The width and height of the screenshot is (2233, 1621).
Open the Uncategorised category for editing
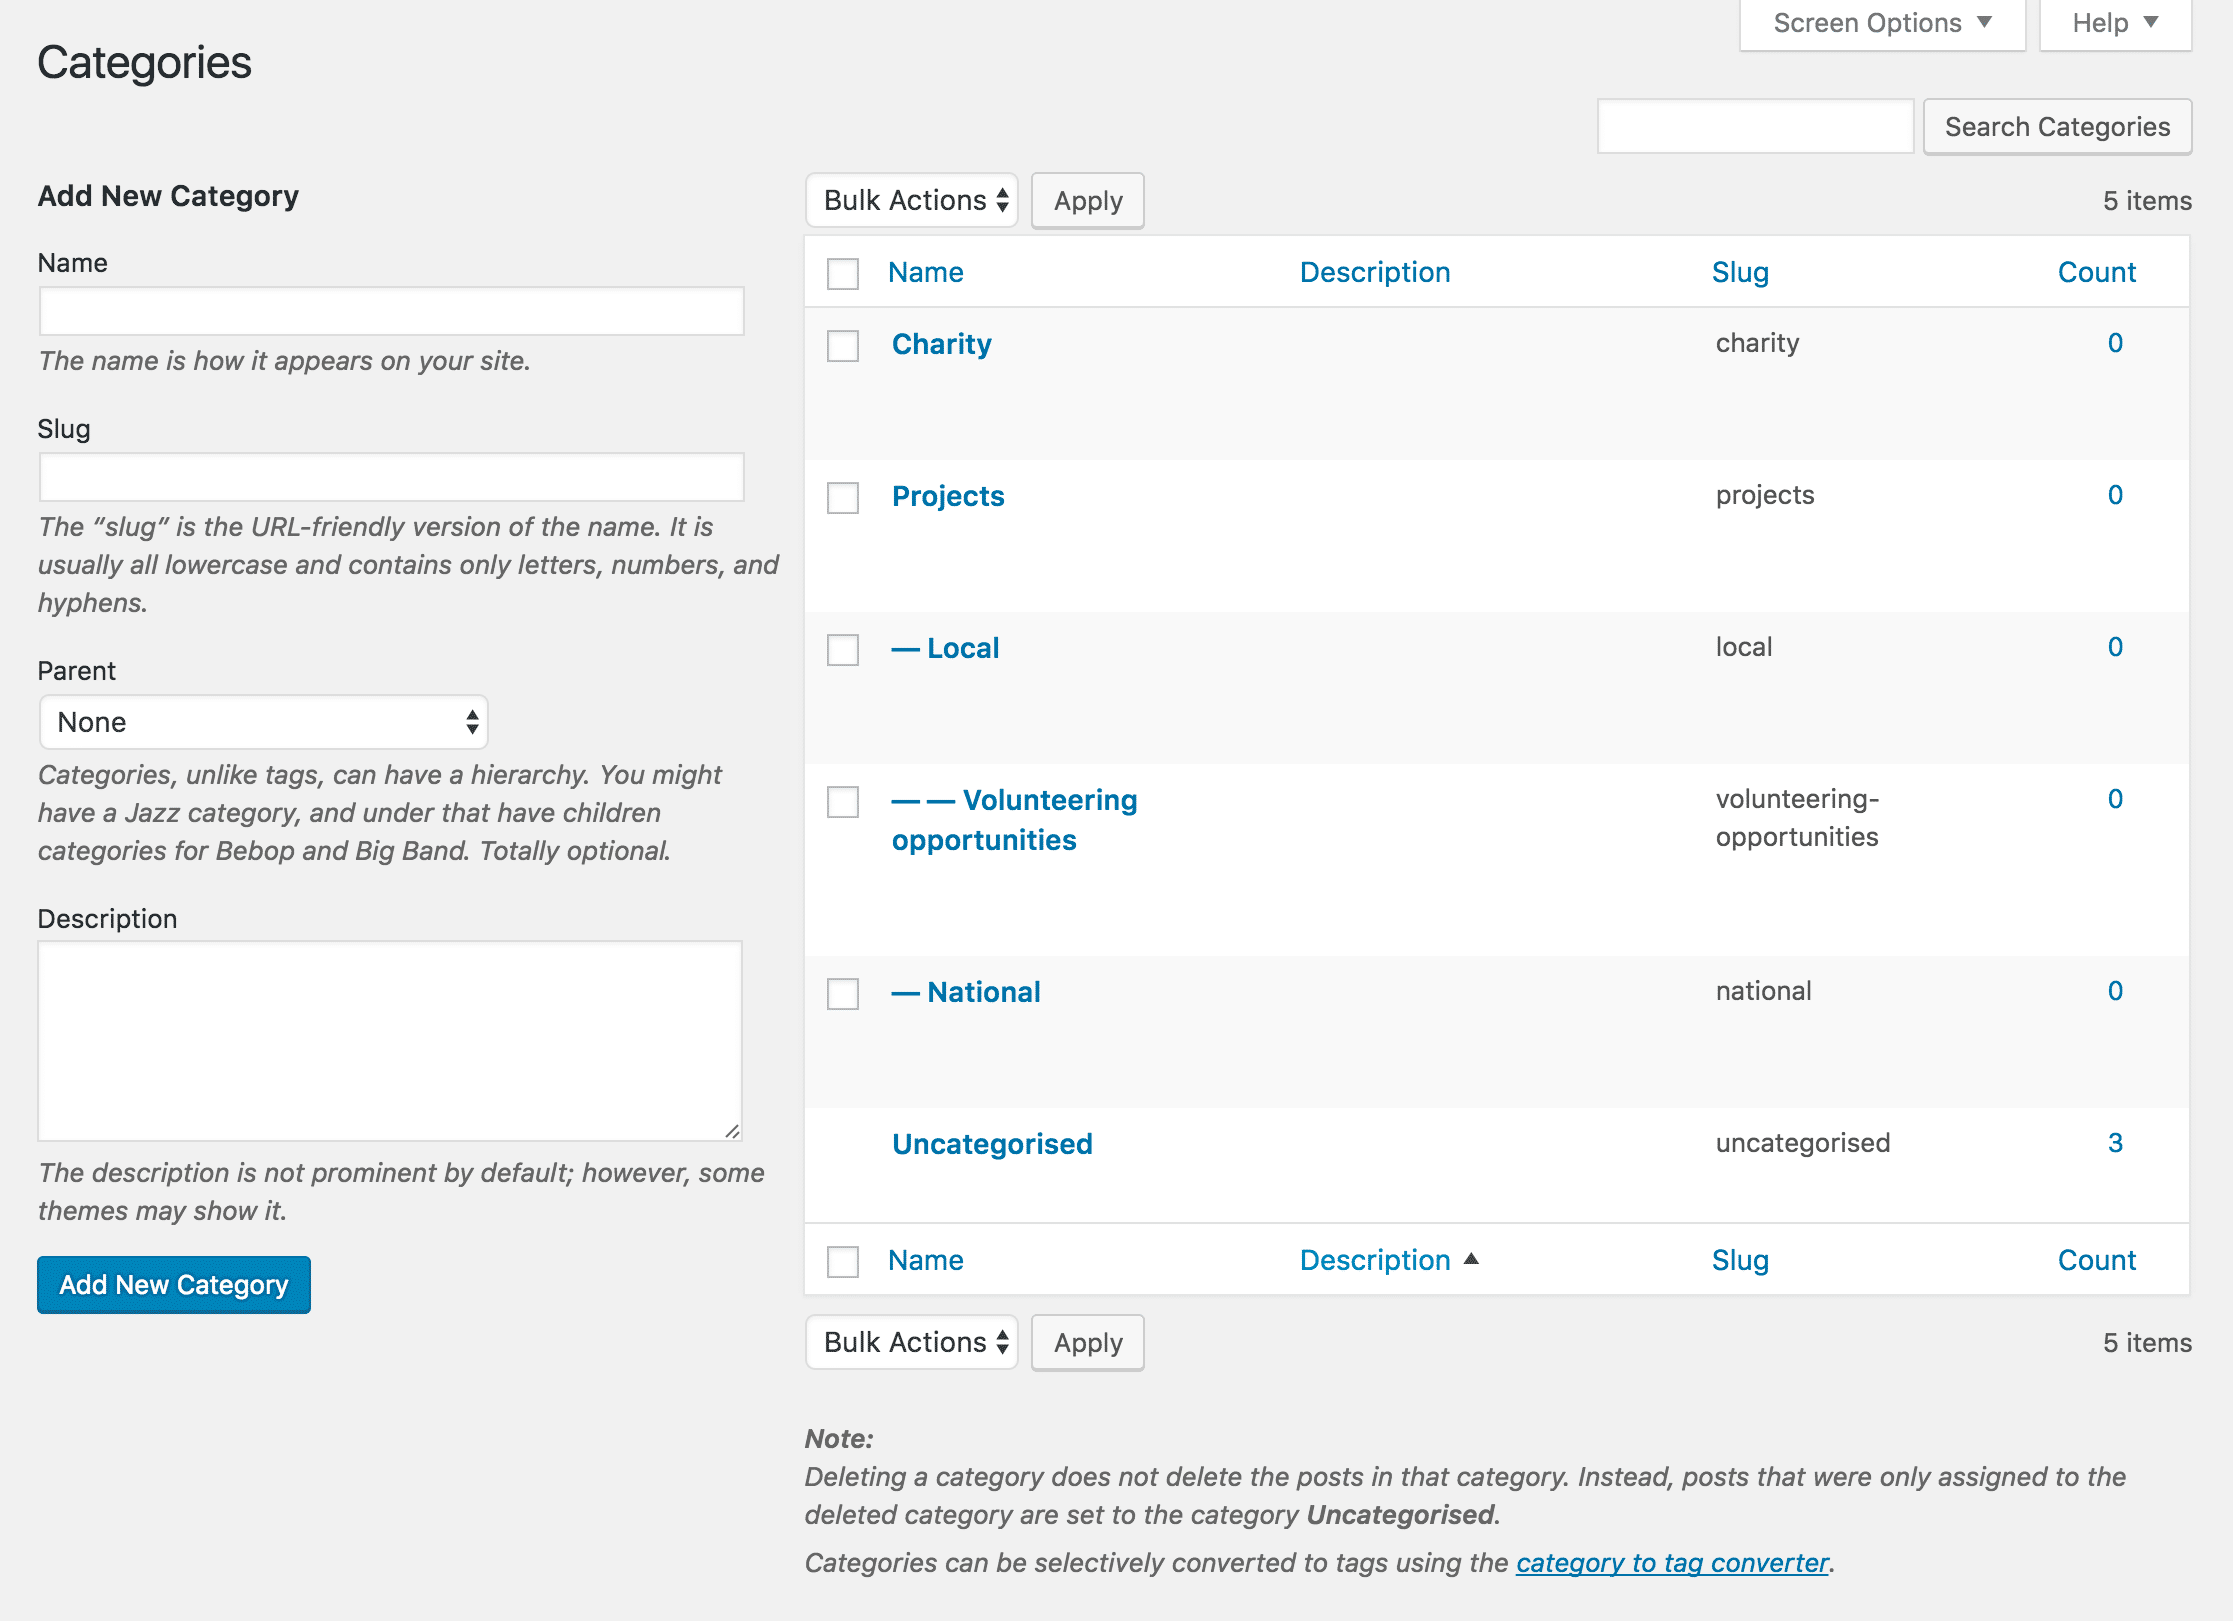(991, 1143)
